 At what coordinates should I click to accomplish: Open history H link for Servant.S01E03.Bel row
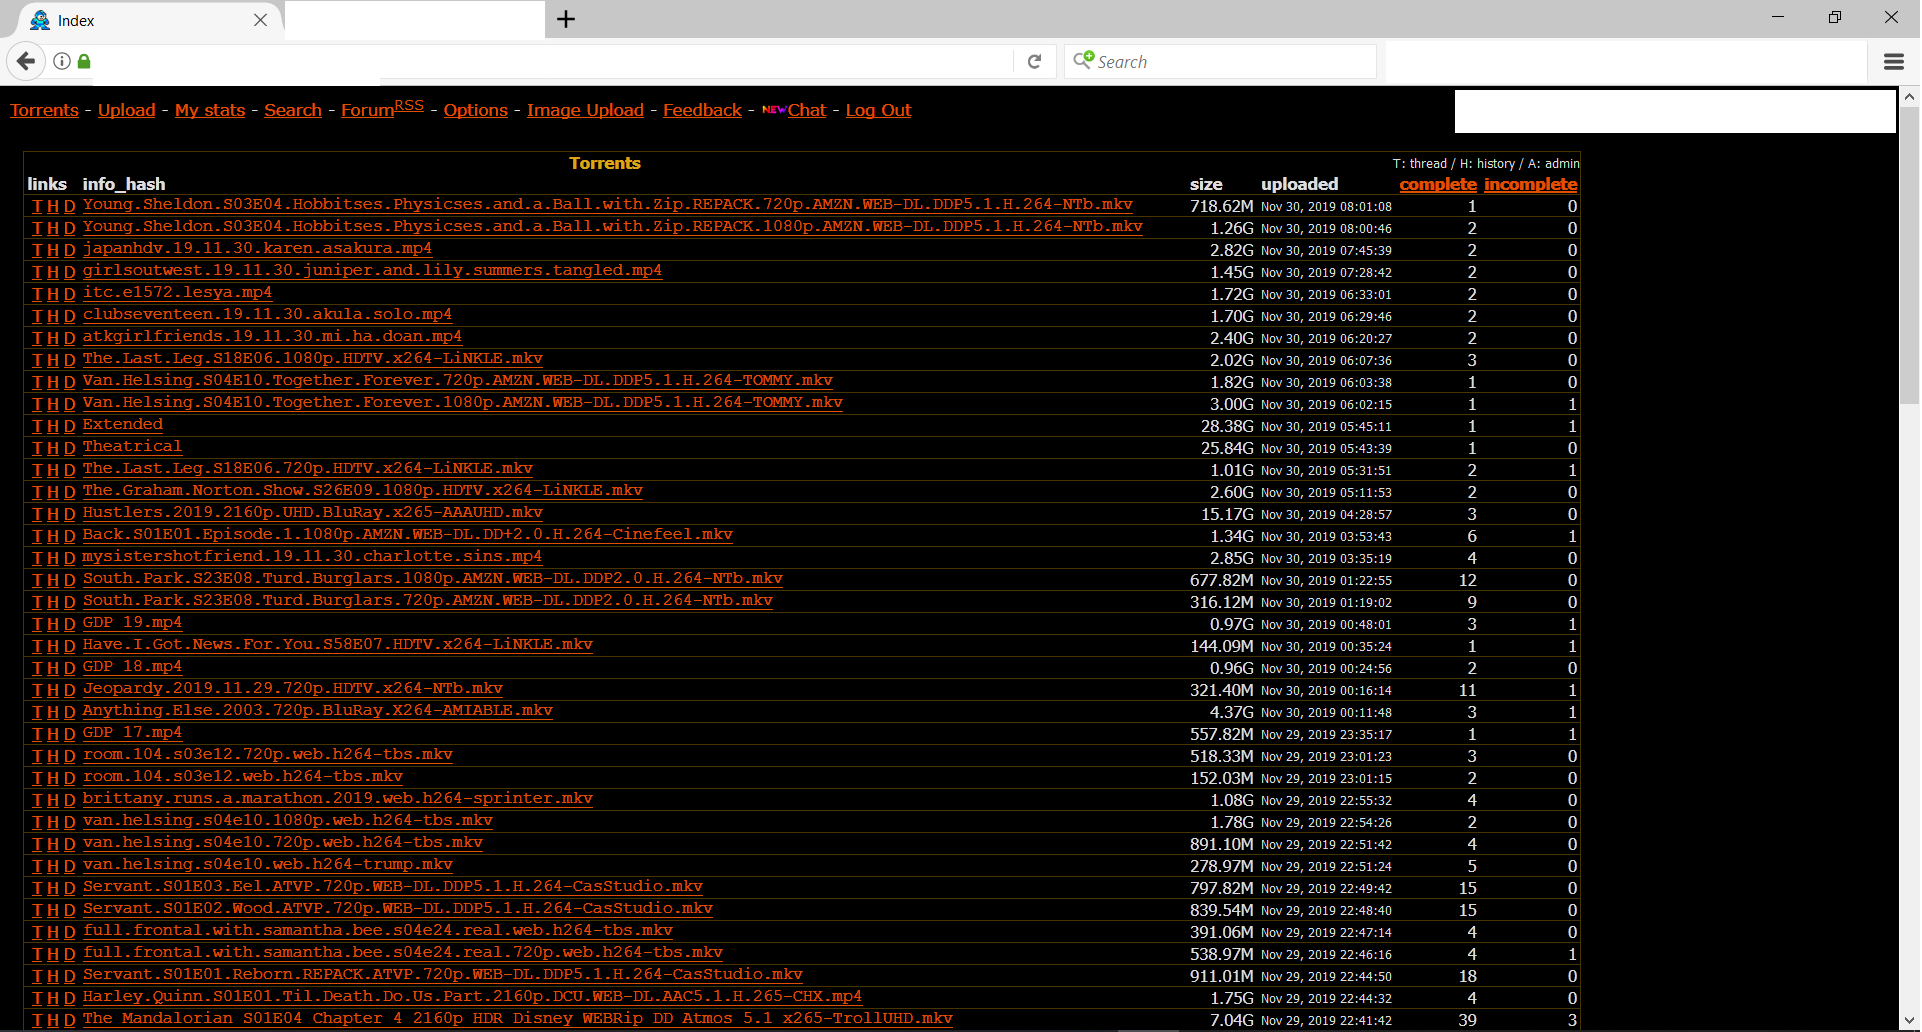(x=53, y=888)
